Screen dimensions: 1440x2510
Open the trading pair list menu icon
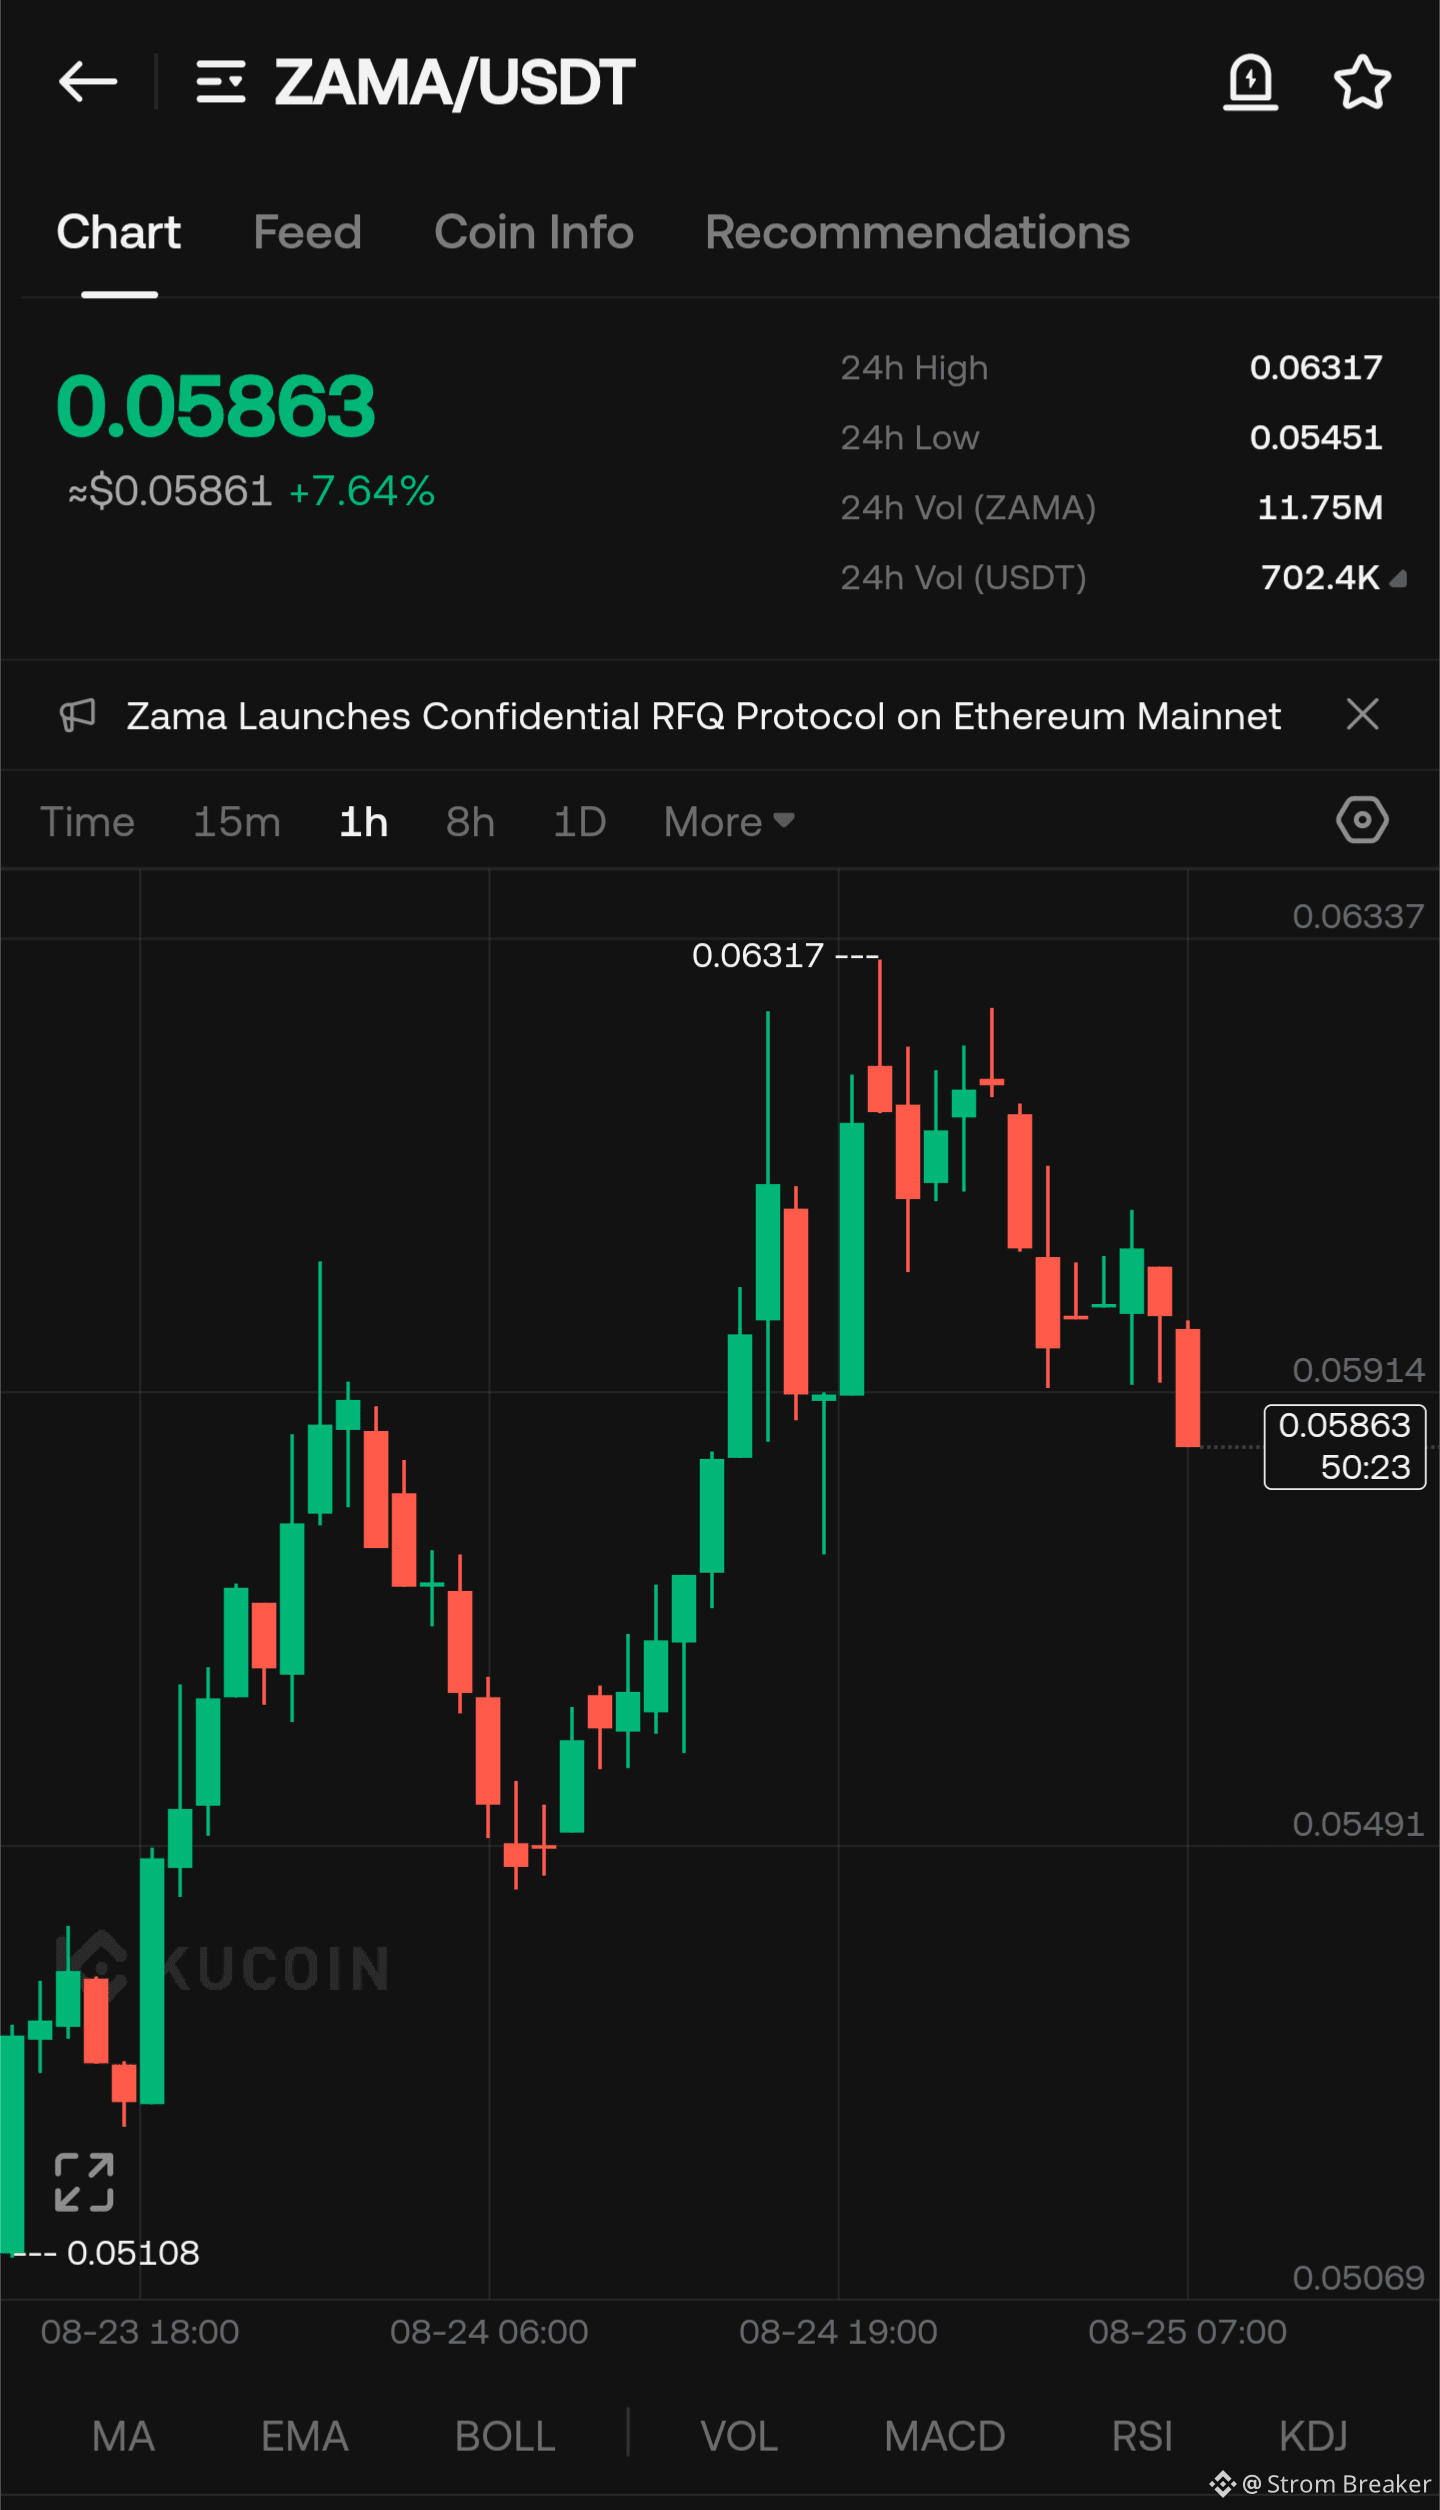[221, 82]
